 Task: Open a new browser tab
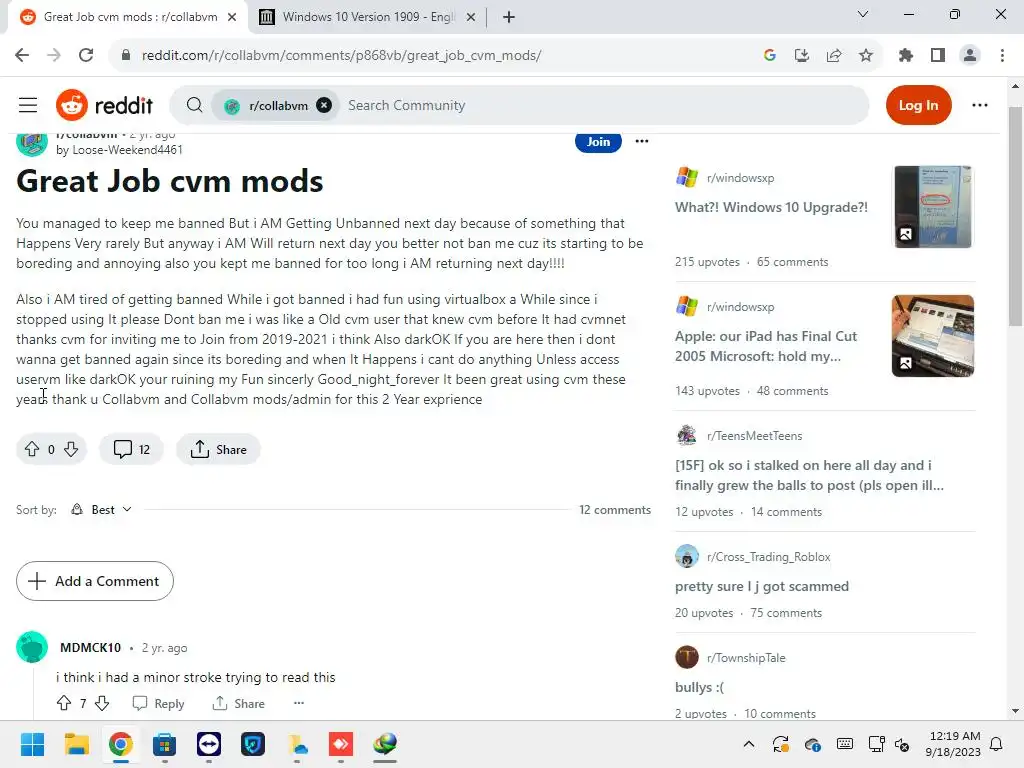pyautogui.click(x=509, y=17)
